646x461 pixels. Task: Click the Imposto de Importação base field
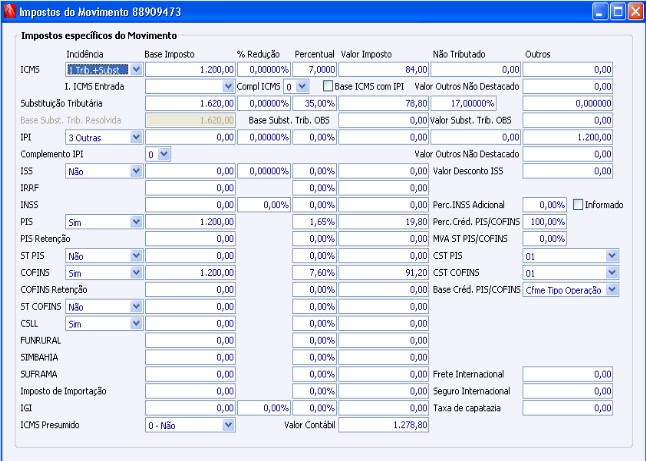pos(190,391)
